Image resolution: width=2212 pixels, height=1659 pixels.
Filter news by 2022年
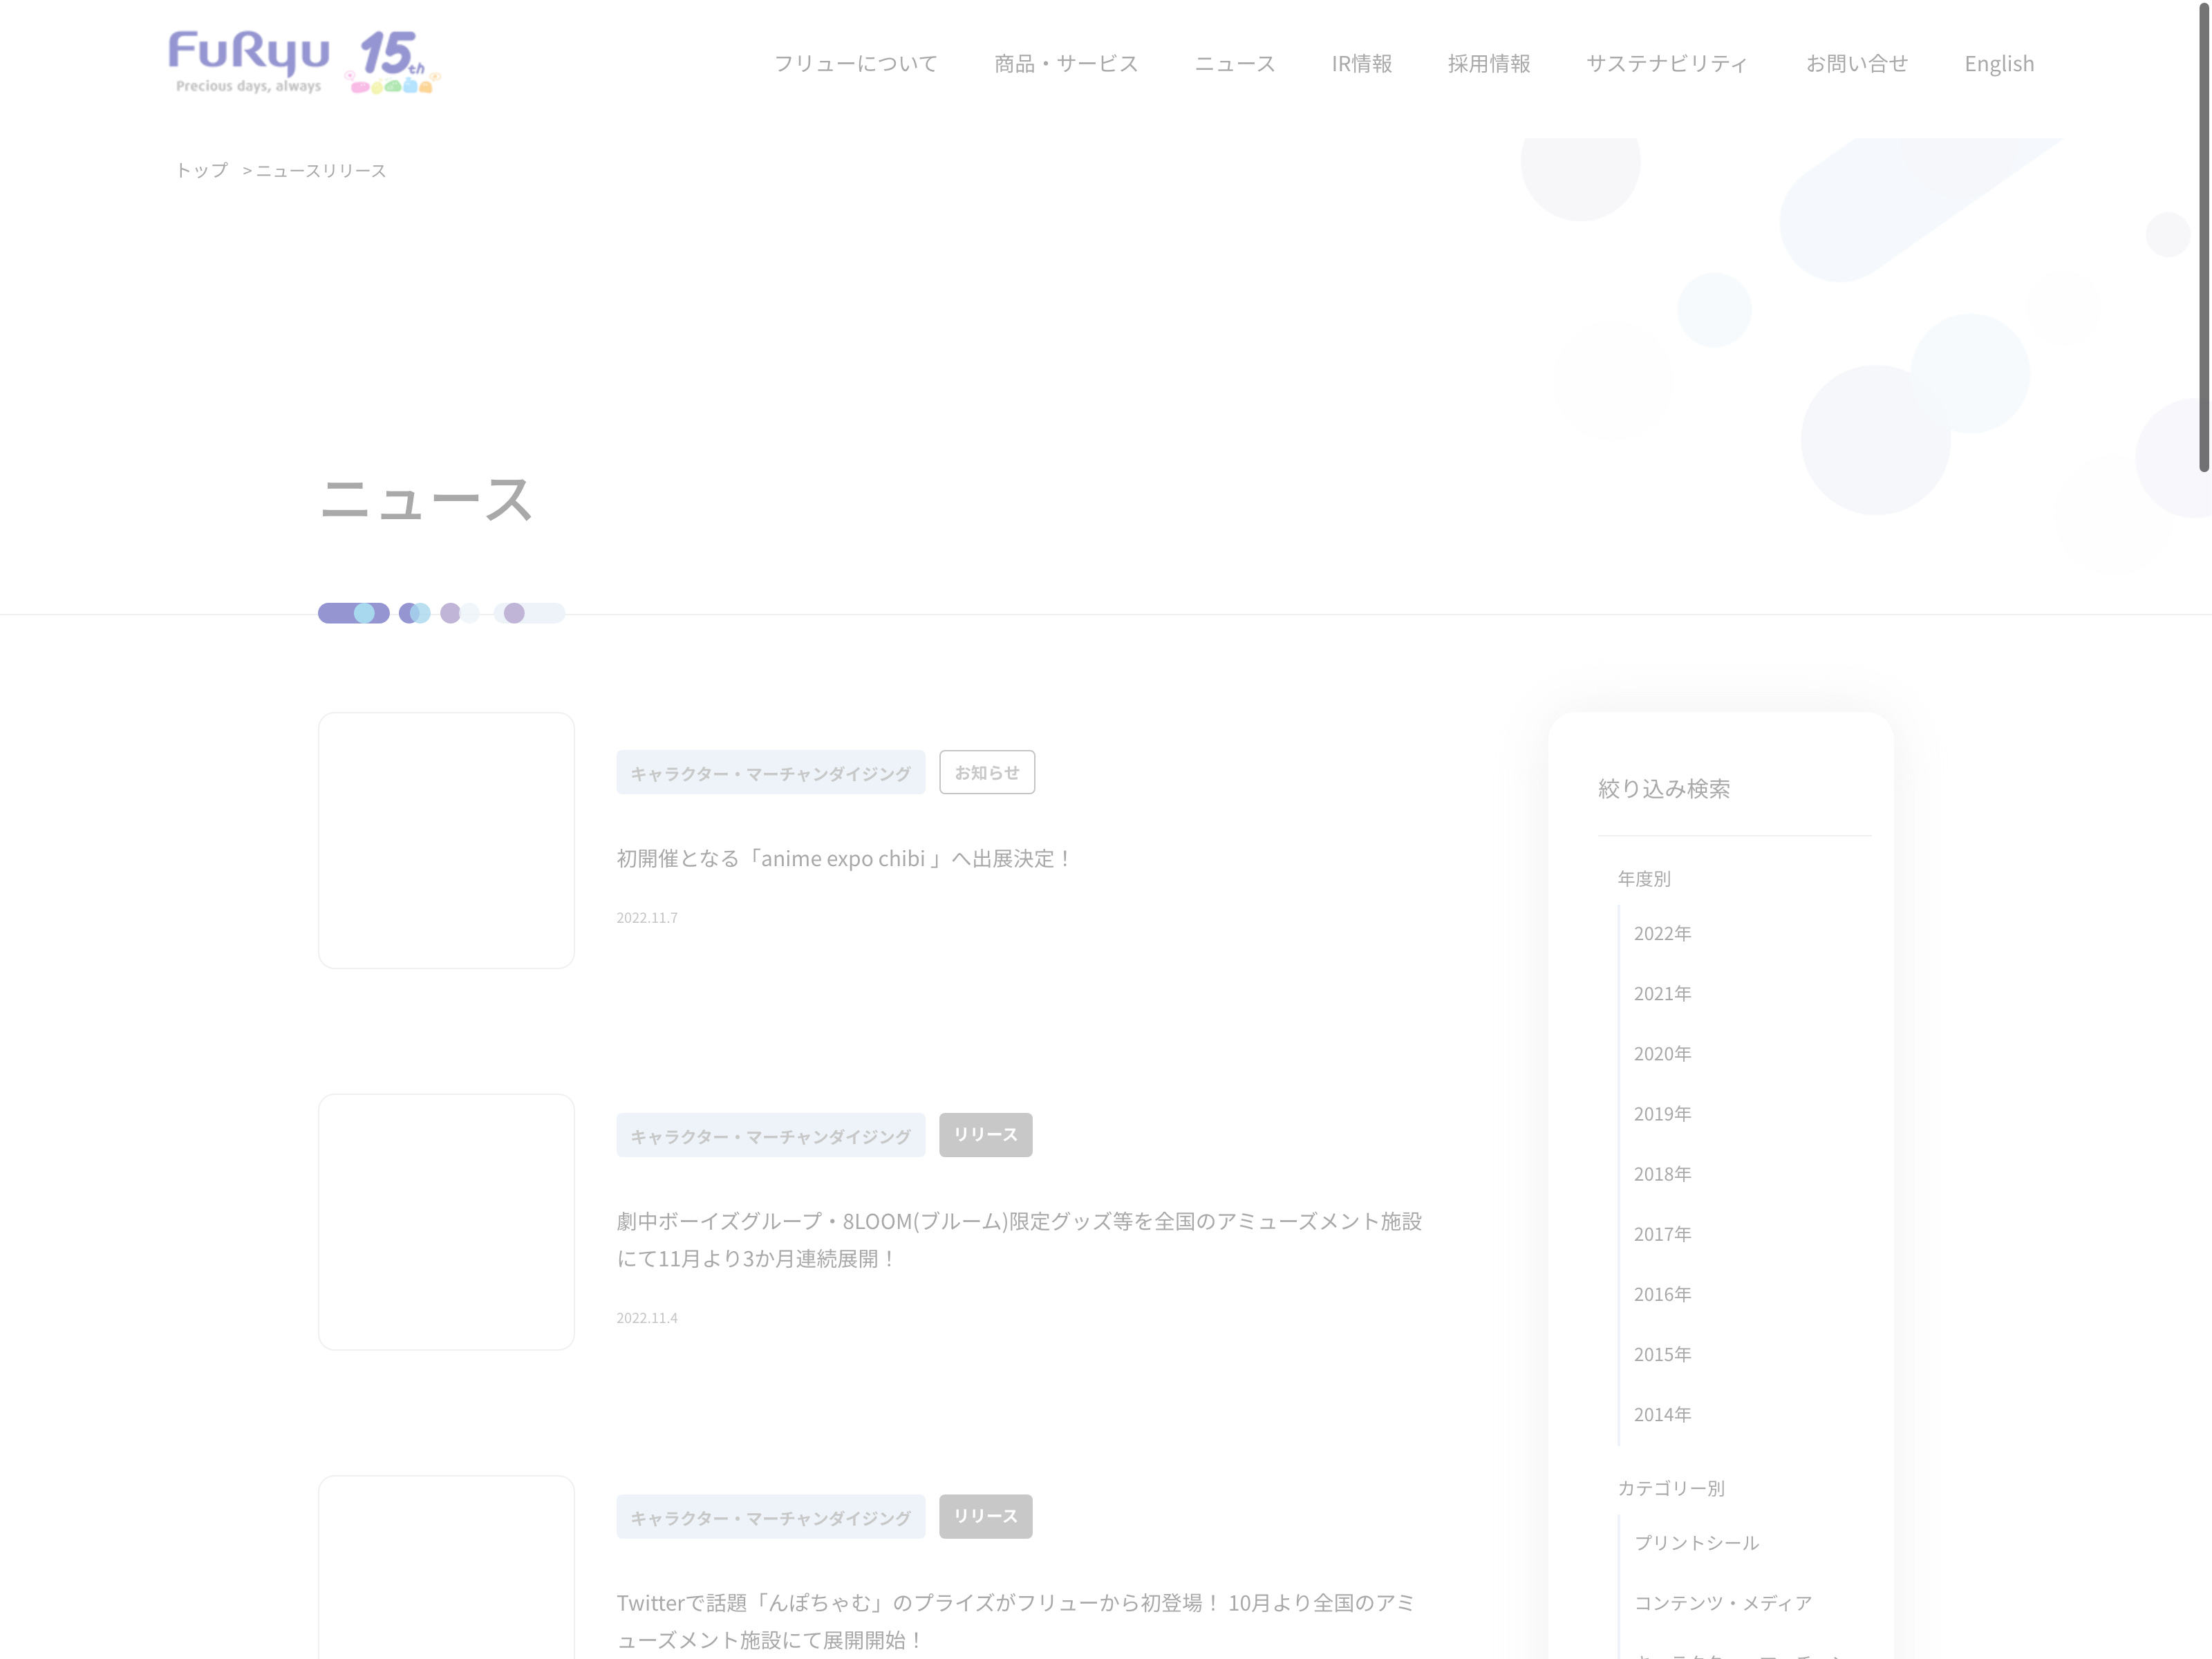pos(1662,933)
